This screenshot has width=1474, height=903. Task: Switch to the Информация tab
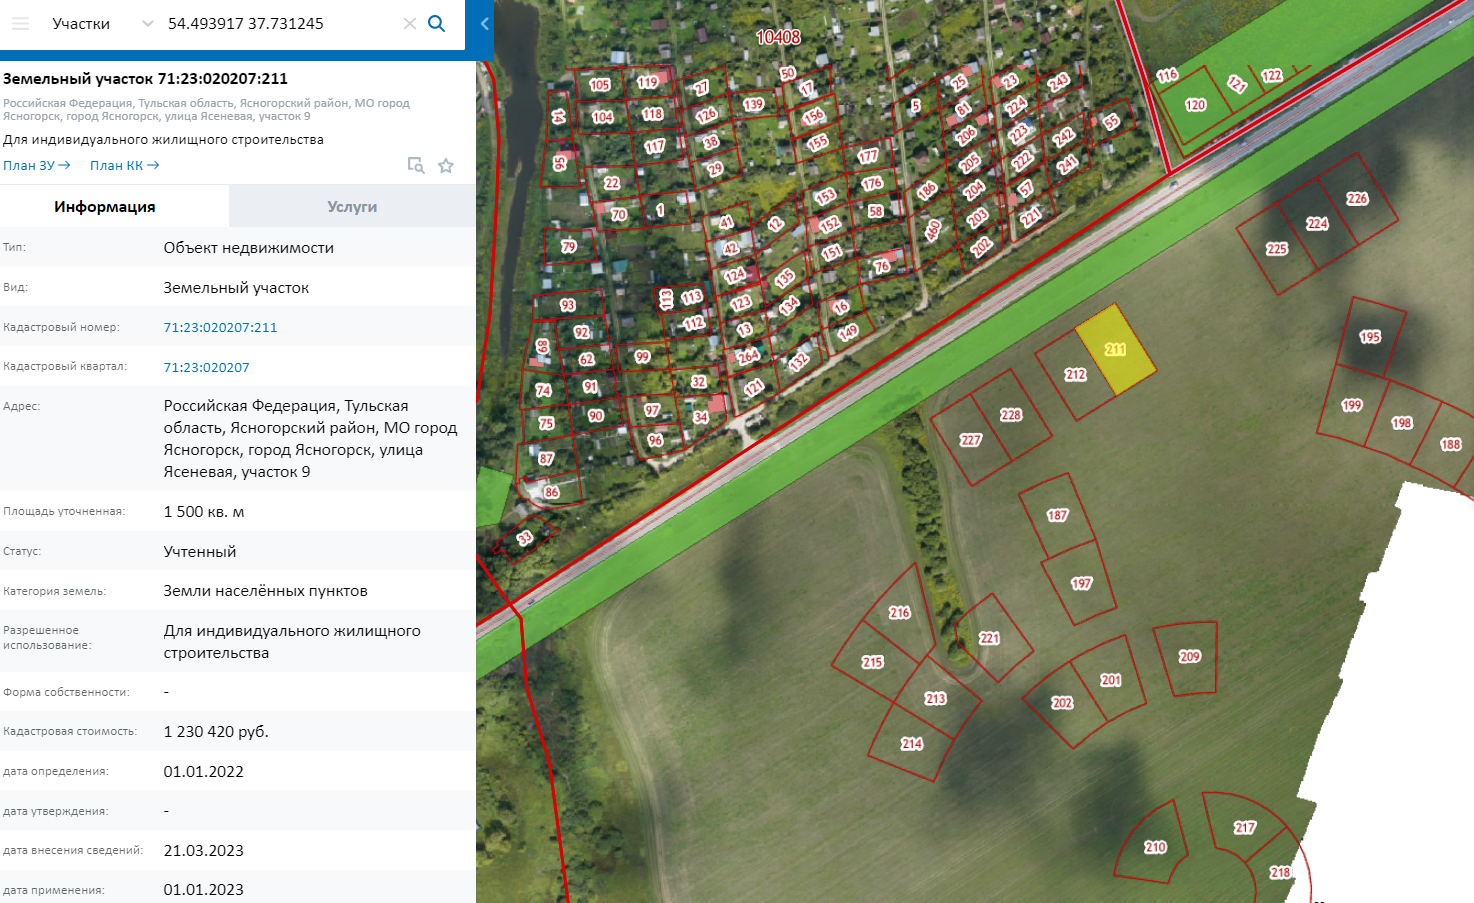[105, 207]
